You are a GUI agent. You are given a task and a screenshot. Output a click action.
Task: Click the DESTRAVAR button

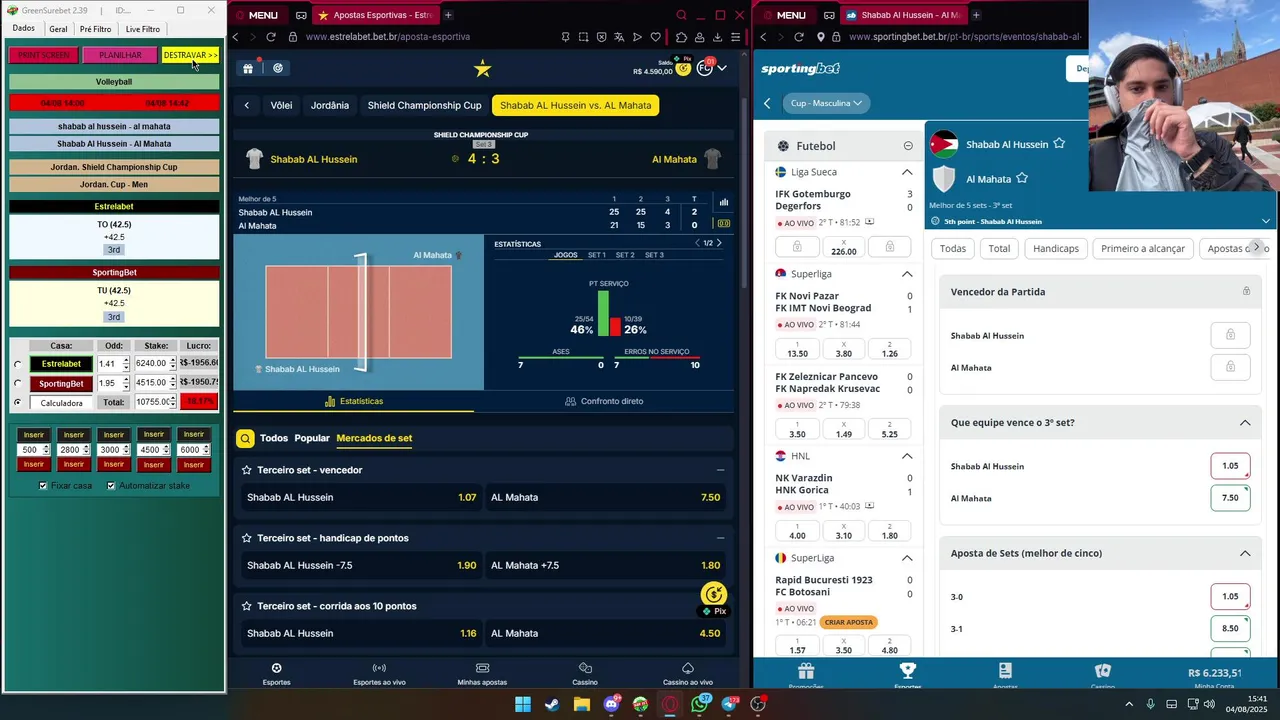(x=190, y=55)
